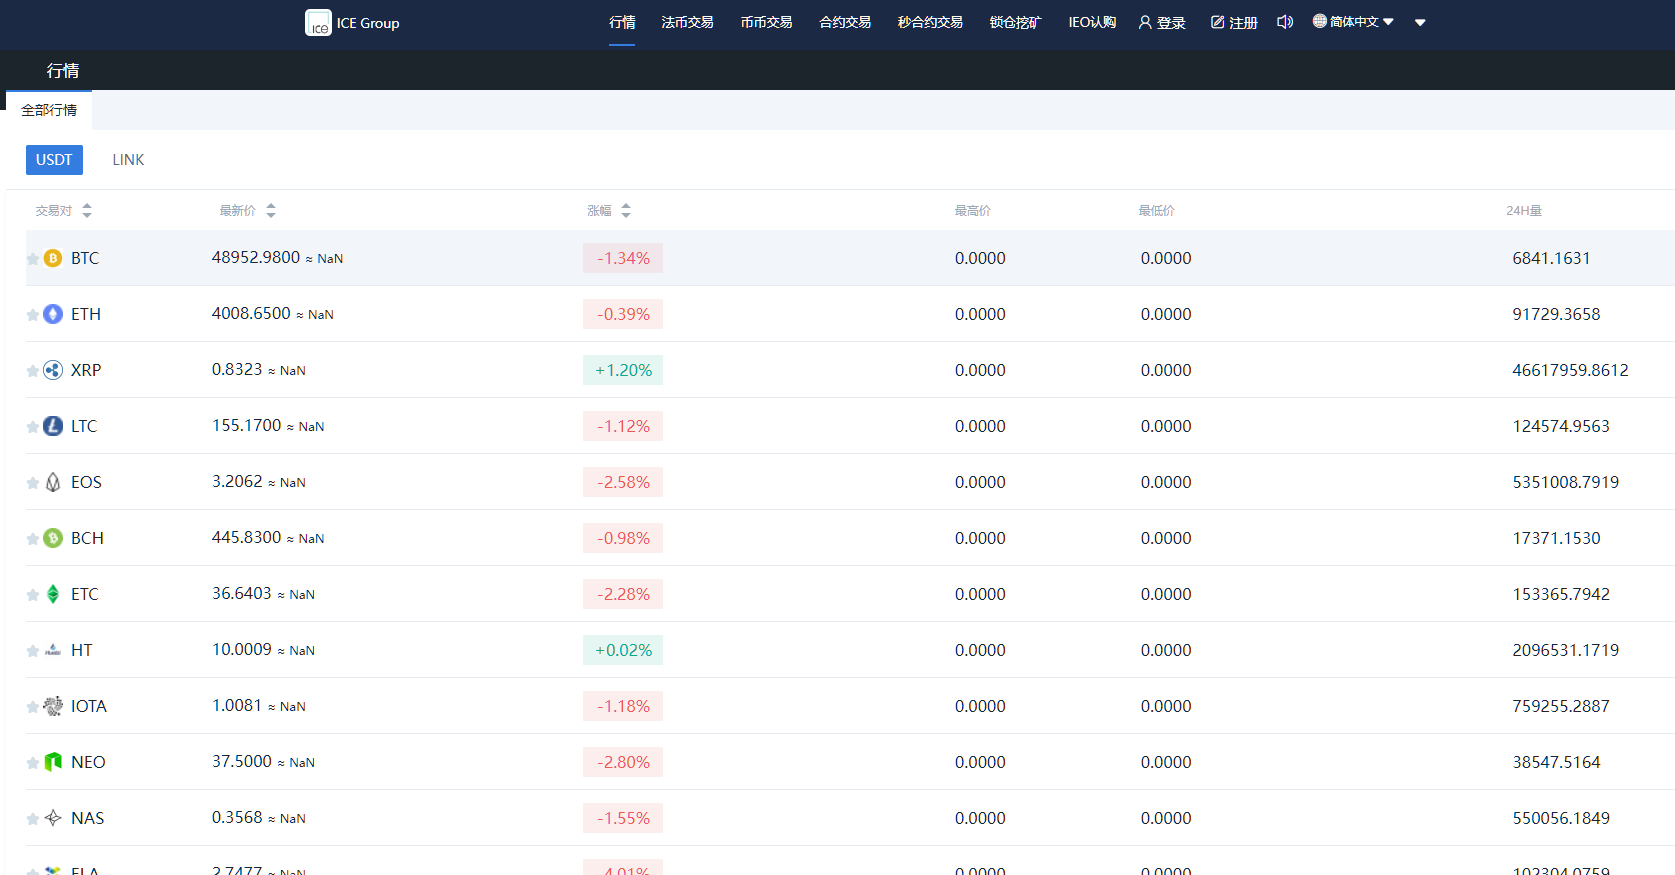Click the 最低价 column header
This screenshot has width=1675, height=875.
click(1156, 211)
